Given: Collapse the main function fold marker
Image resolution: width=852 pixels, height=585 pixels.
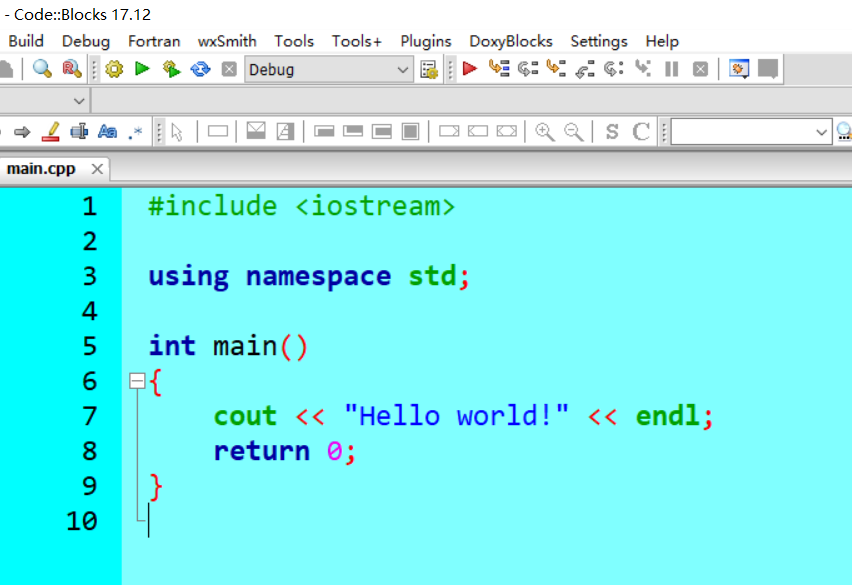Looking at the screenshot, I should pyautogui.click(x=137, y=381).
